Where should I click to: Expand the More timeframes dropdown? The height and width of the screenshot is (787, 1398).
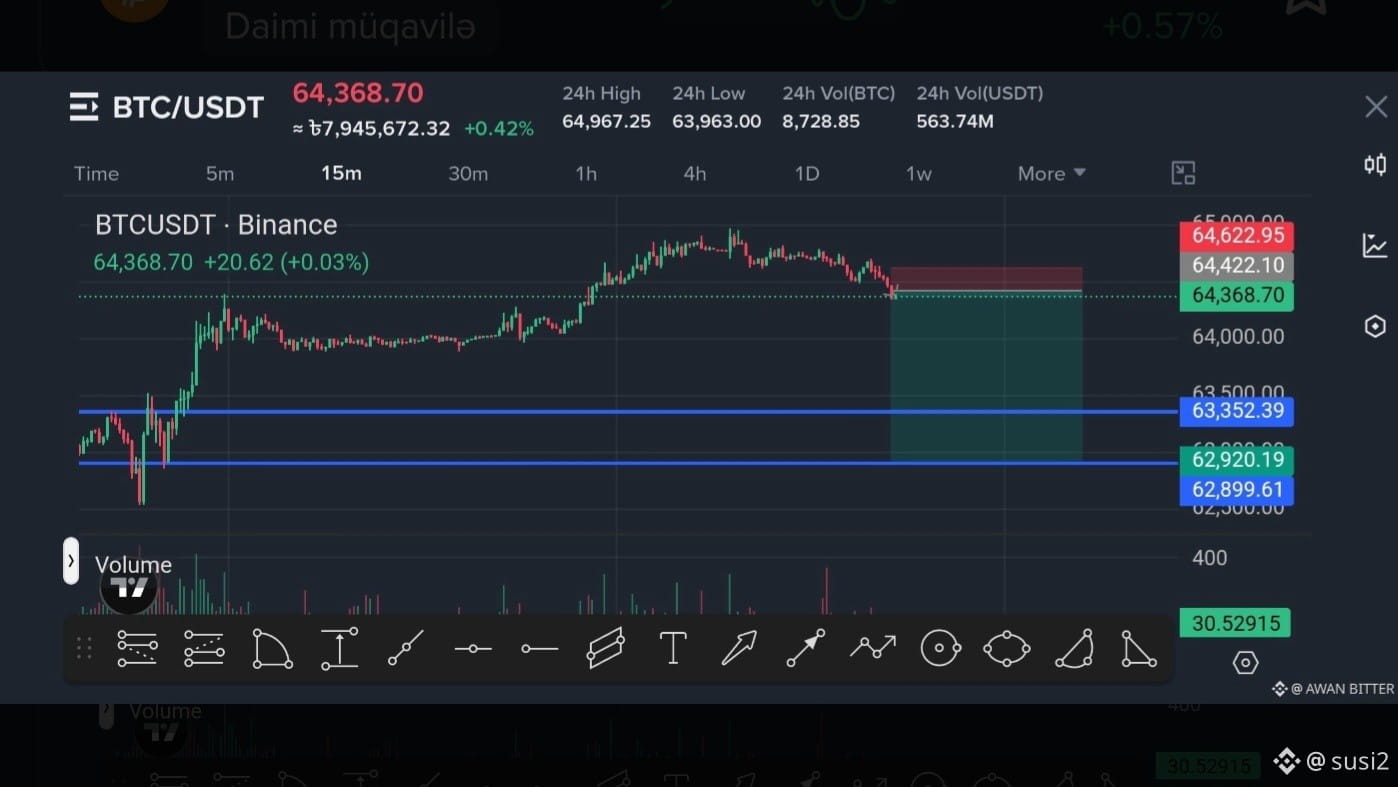[x=1051, y=174]
